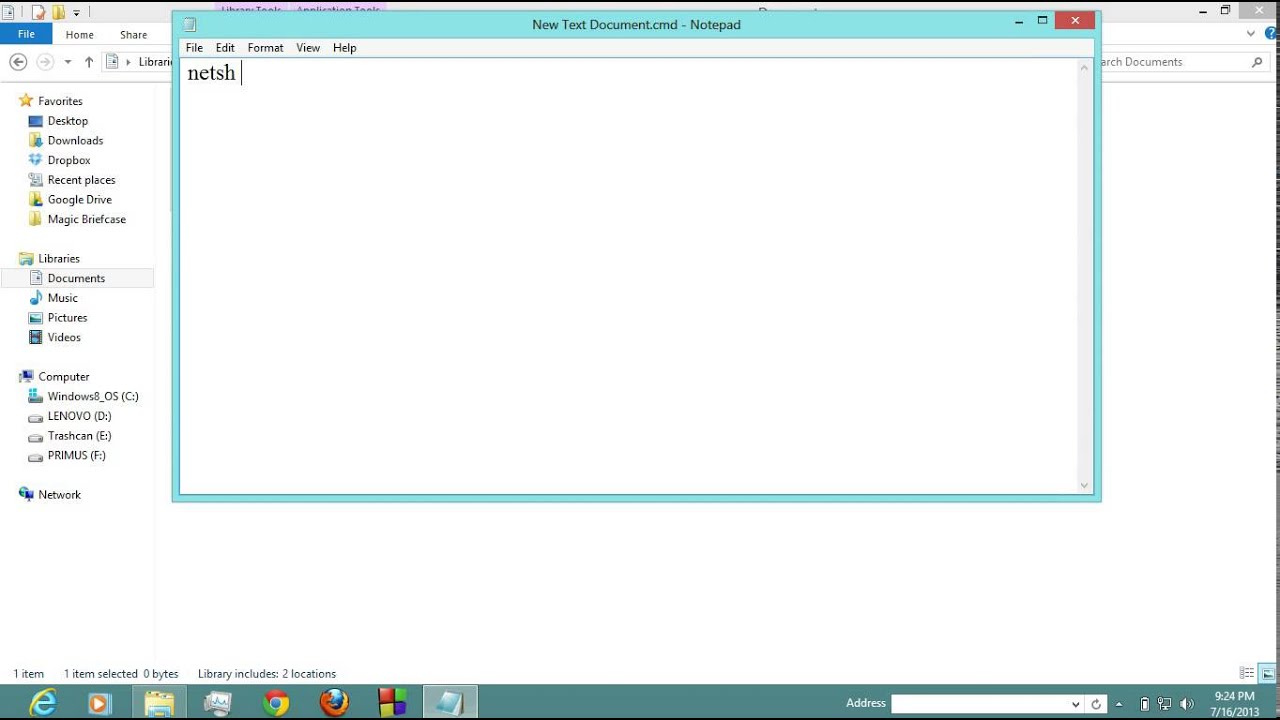Click the File Explorer taskbar button
Image resolution: width=1280 pixels, height=720 pixels.
point(159,703)
